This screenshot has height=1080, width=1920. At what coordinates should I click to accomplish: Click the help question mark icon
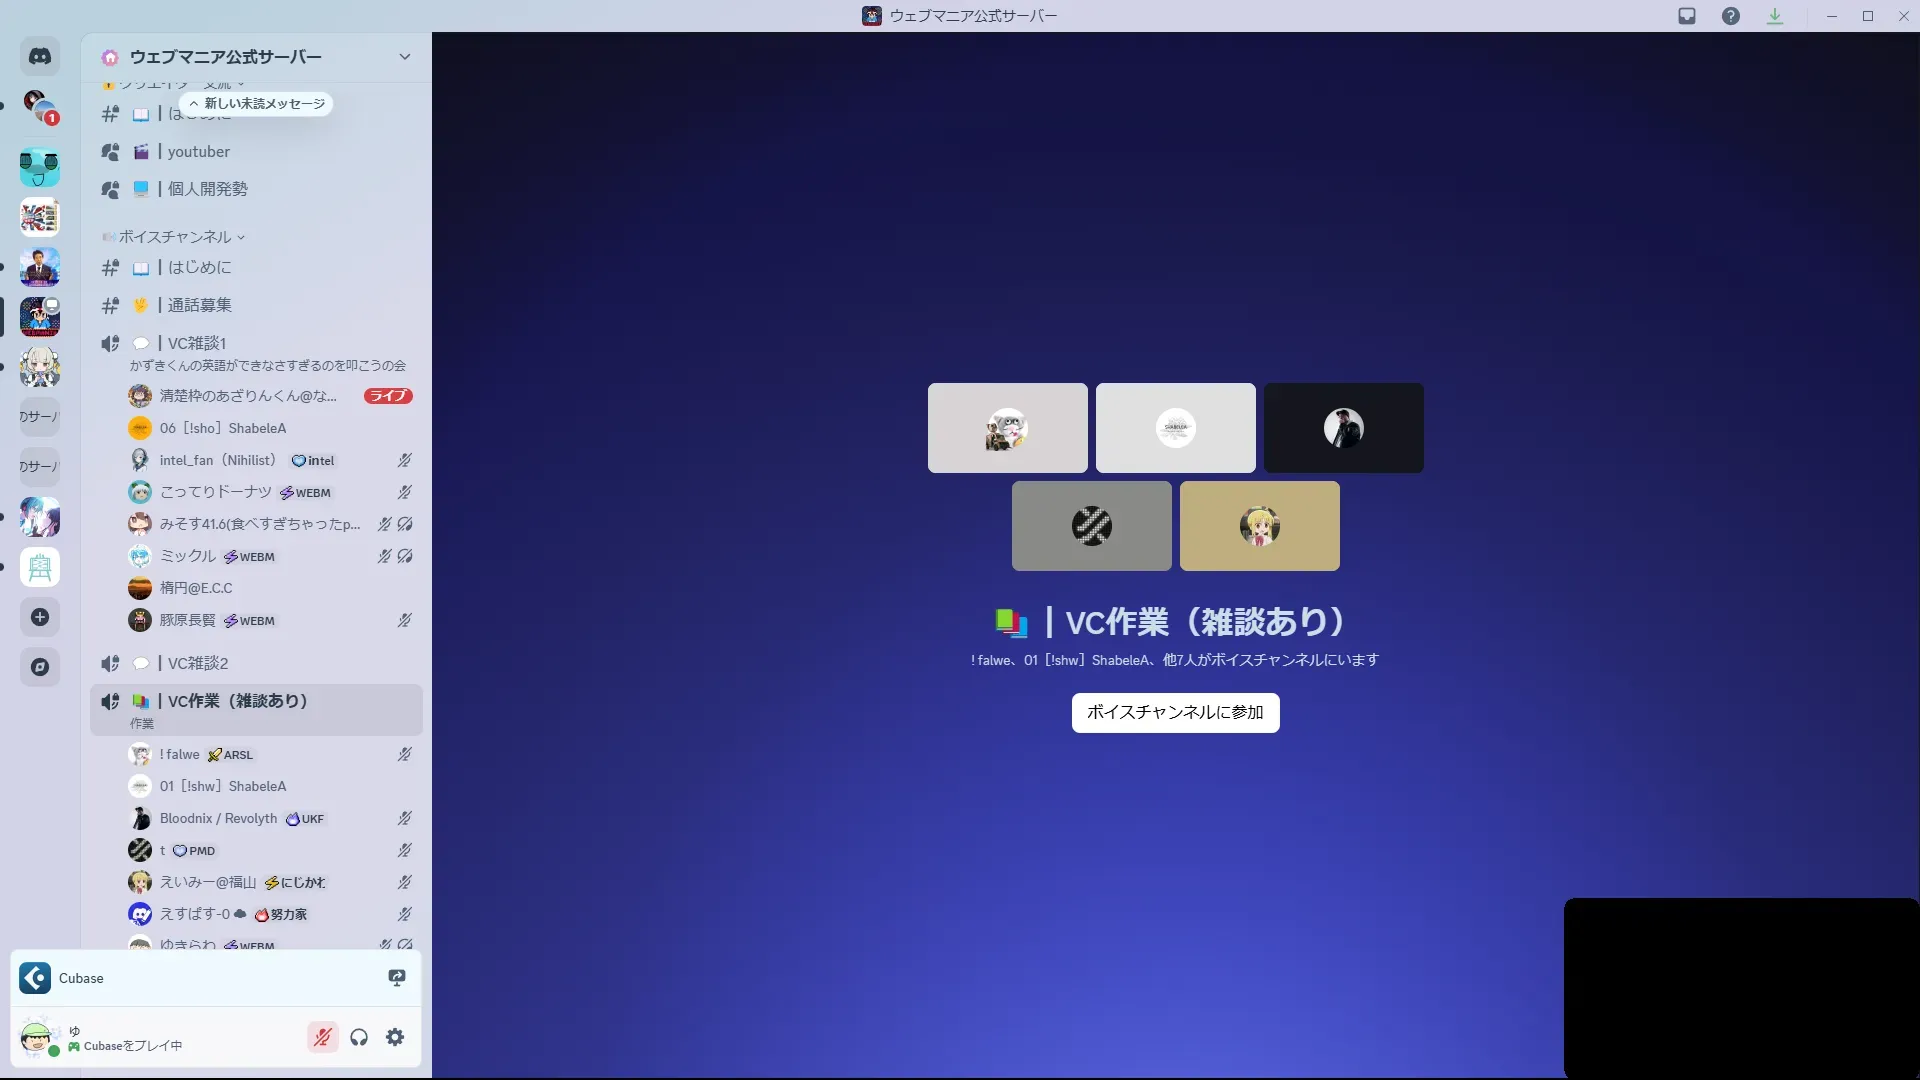(1731, 16)
